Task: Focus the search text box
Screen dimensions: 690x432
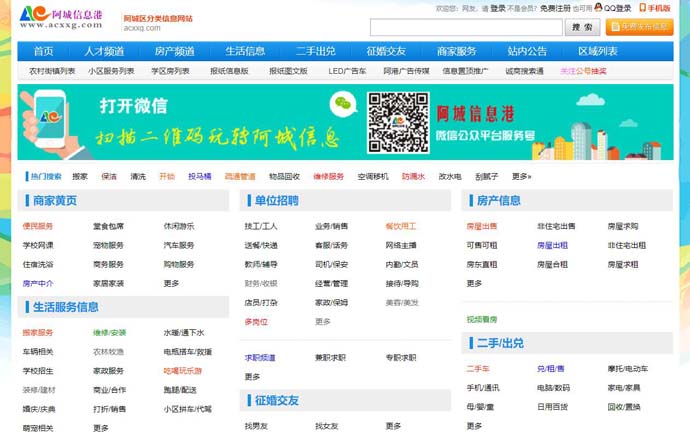Action: [x=466, y=27]
